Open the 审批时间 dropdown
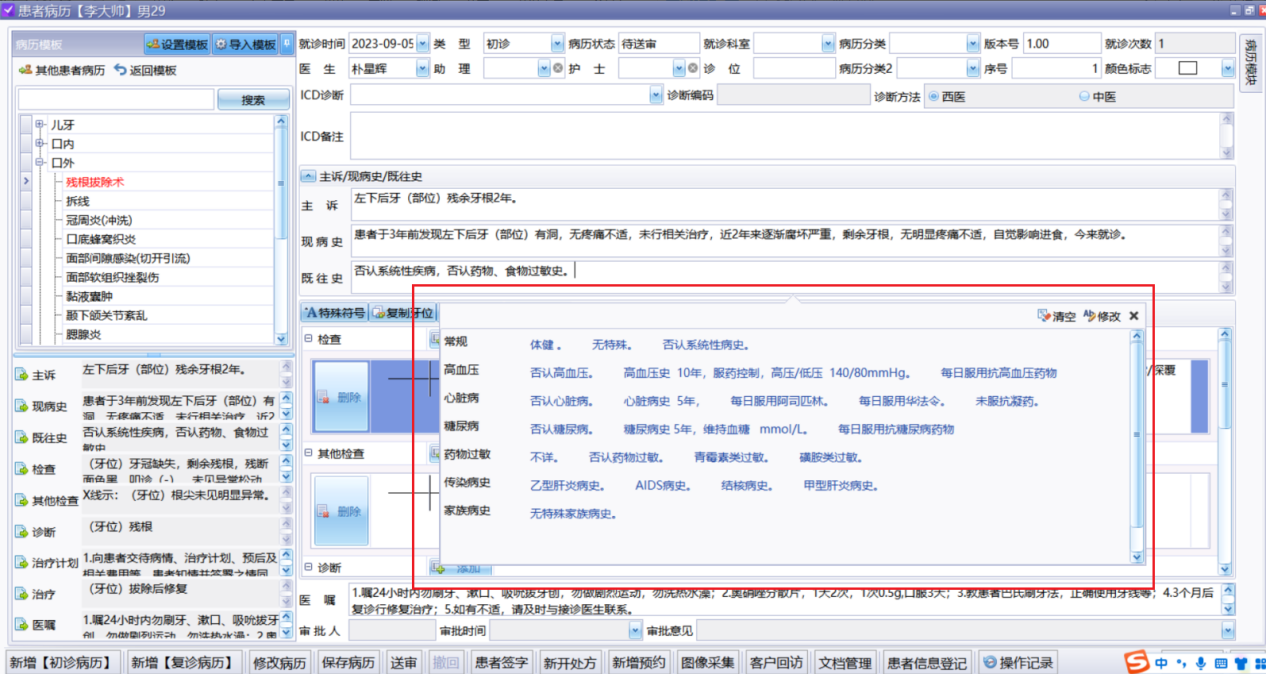1266x674 pixels. 636,631
